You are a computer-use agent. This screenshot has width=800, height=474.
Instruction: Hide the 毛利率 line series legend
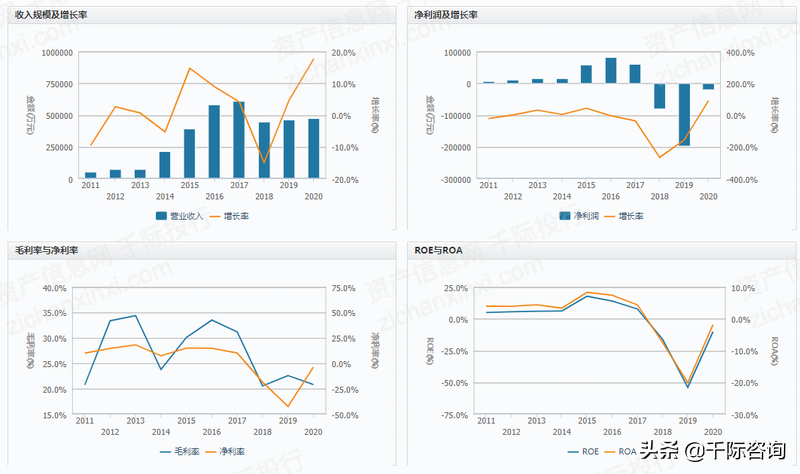click(180, 452)
